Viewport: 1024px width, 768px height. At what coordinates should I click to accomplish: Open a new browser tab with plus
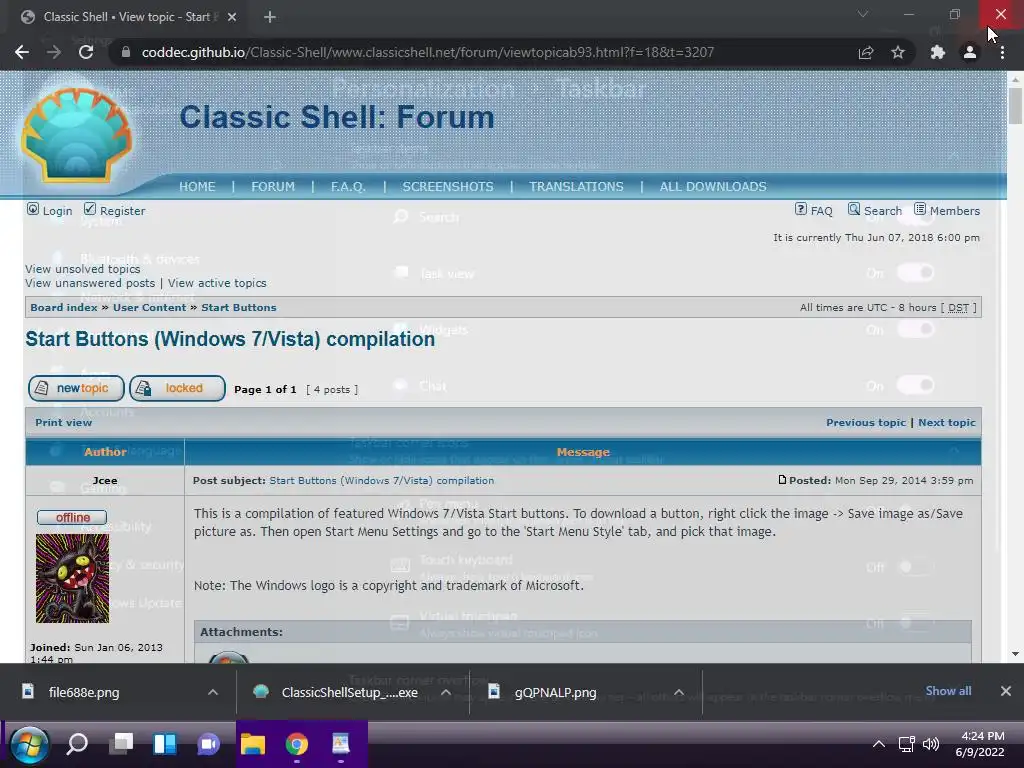click(x=270, y=17)
